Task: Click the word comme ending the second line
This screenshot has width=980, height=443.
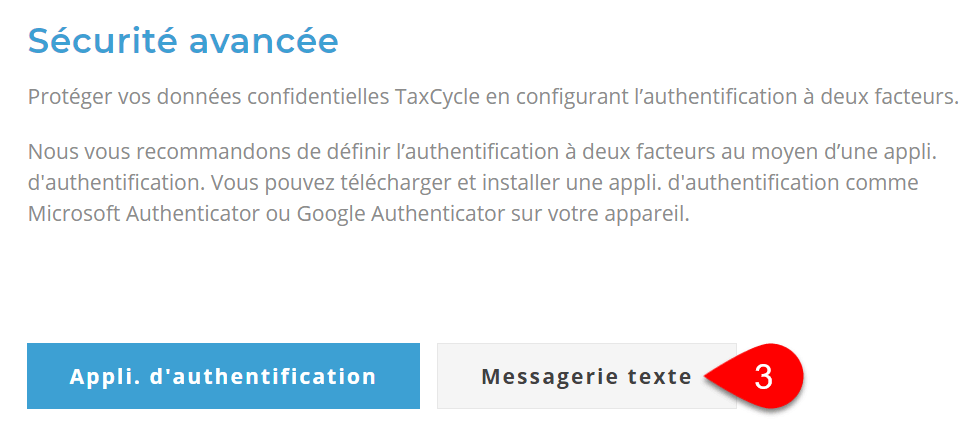Action: click(x=881, y=184)
